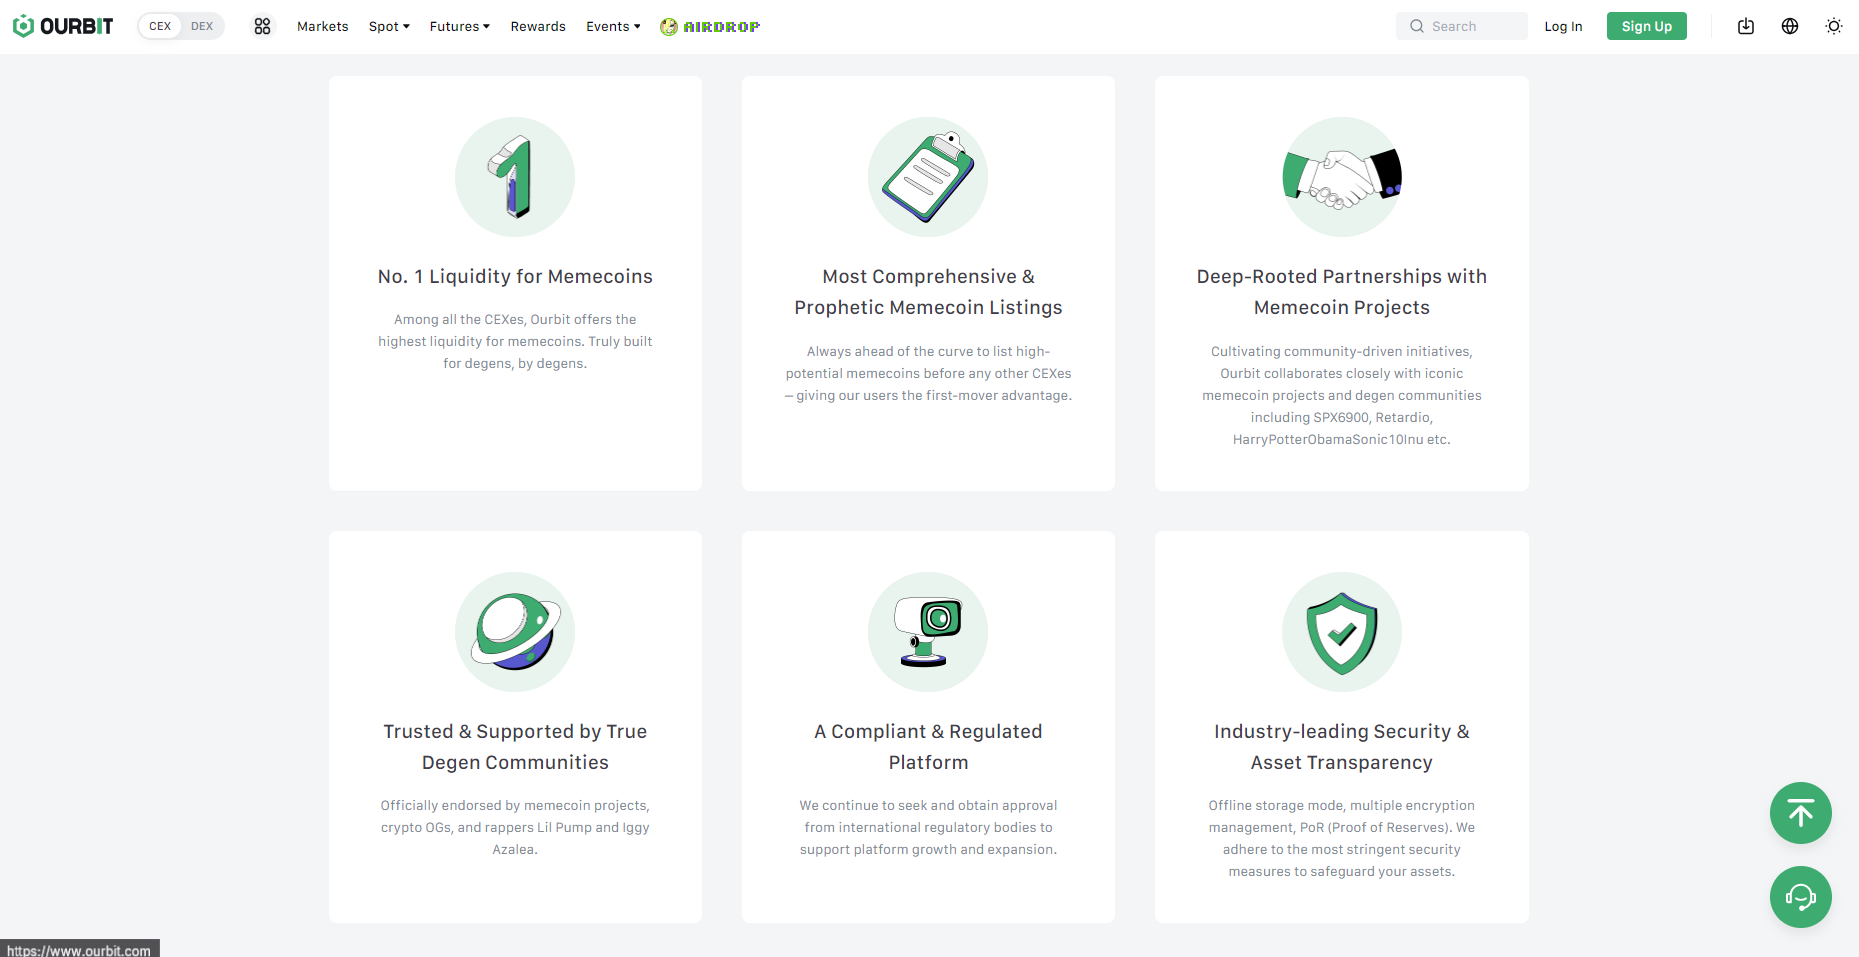1859x957 pixels.
Task: Expand the Spot dropdown menu
Action: tap(389, 26)
